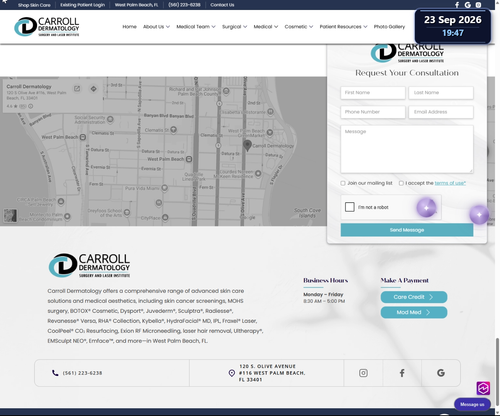This screenshot has height=416, width=500.
Task: Click the footer Facebook icon
Action: (x=402, y=373)
